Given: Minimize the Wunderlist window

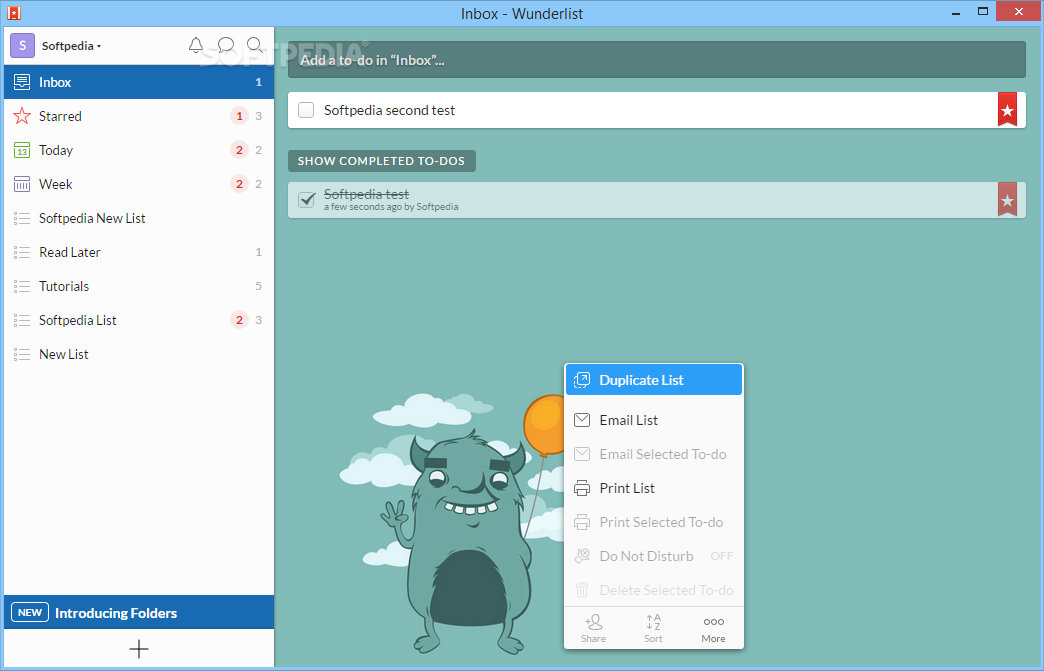Looking at the screenshot, I should (x=956, y=13).
